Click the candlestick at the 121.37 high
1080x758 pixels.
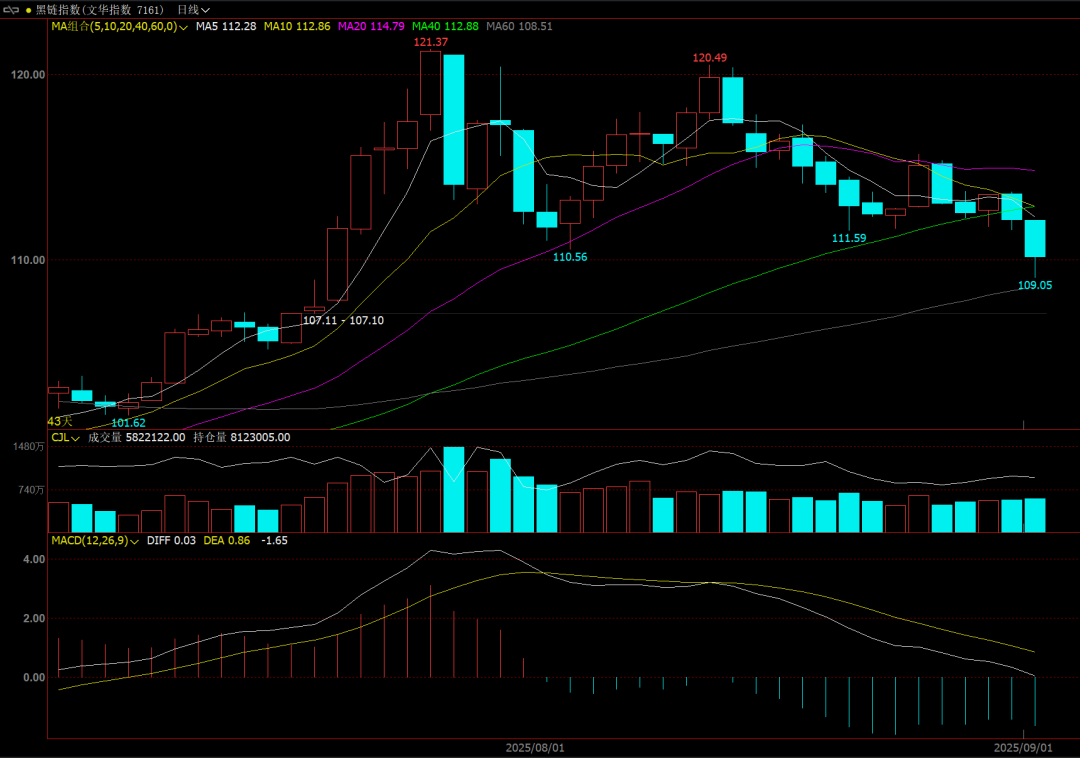pyautogui.click(x=430, y=83)
